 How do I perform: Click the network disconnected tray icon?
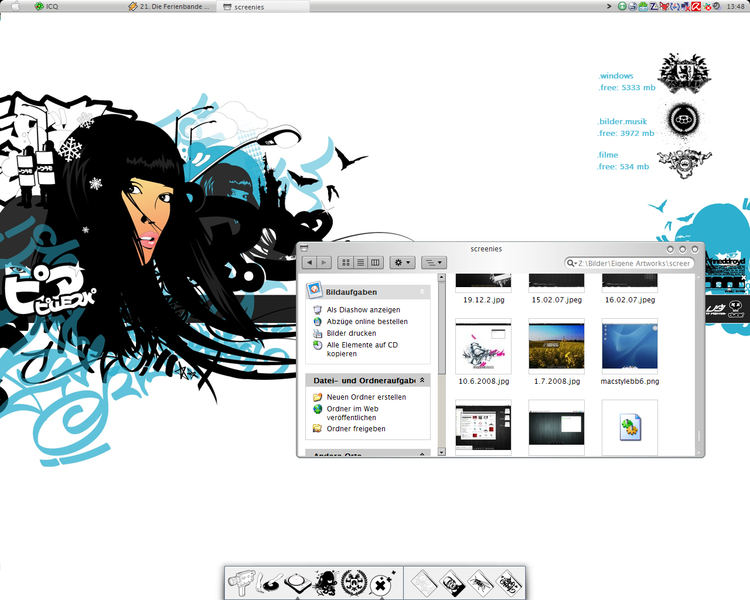pos(685,6)
